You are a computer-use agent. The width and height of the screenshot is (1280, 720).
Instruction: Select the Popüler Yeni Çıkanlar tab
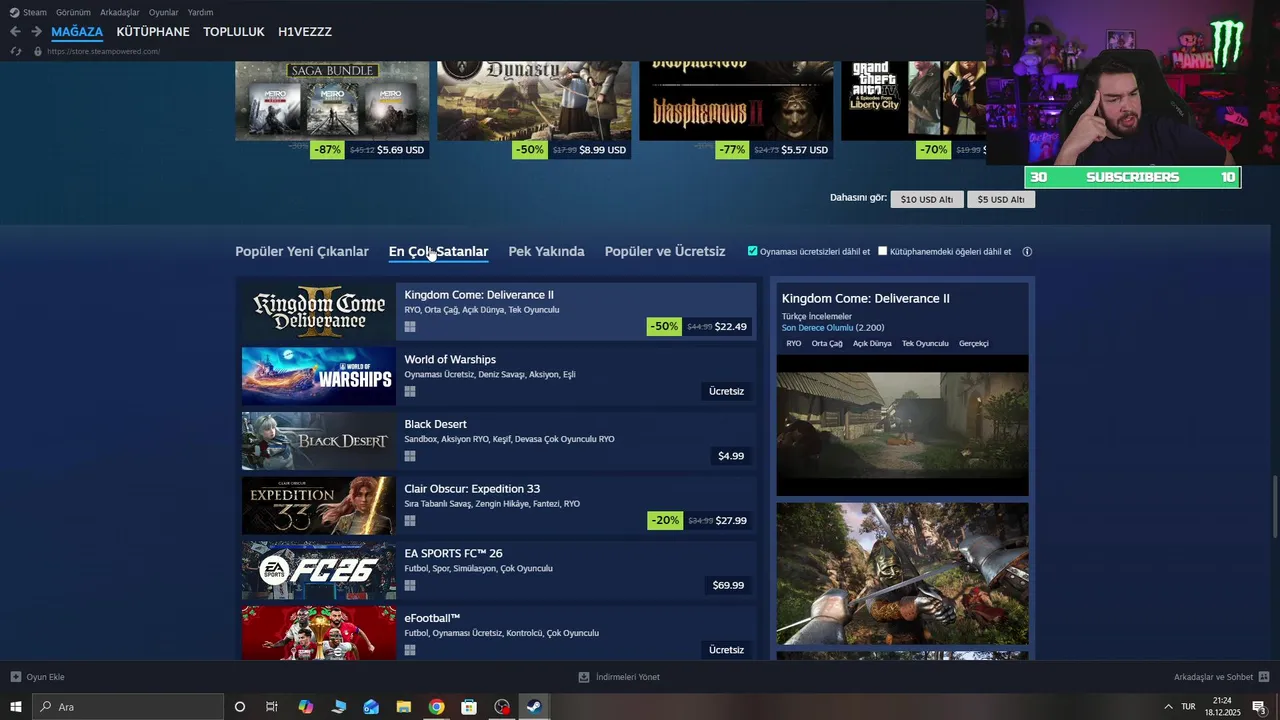pos(302,252)
